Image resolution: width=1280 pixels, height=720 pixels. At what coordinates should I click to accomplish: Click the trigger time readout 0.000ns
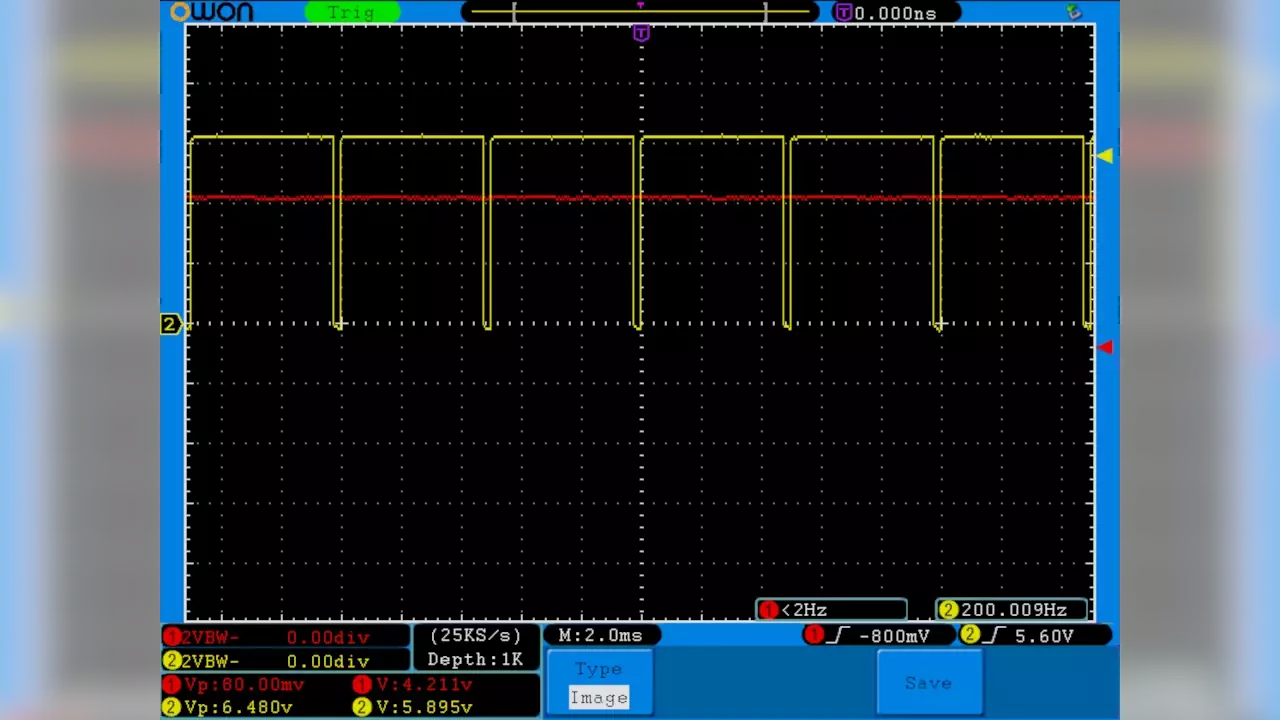point(895,13)
